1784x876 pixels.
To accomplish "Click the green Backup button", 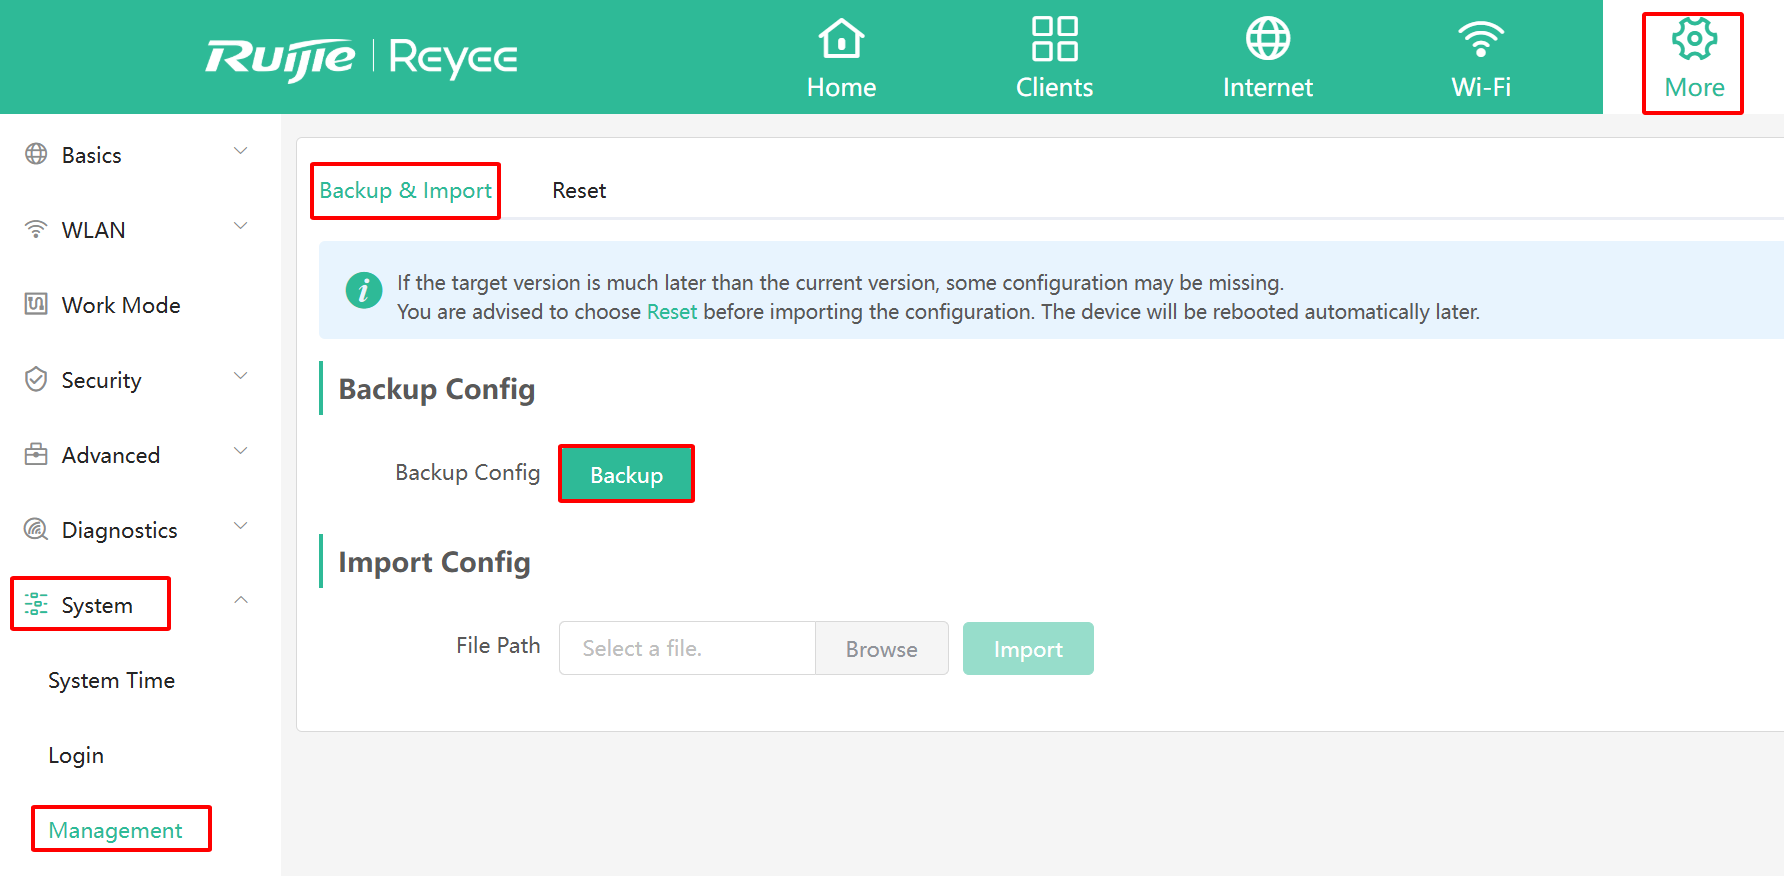I will 626,474.
